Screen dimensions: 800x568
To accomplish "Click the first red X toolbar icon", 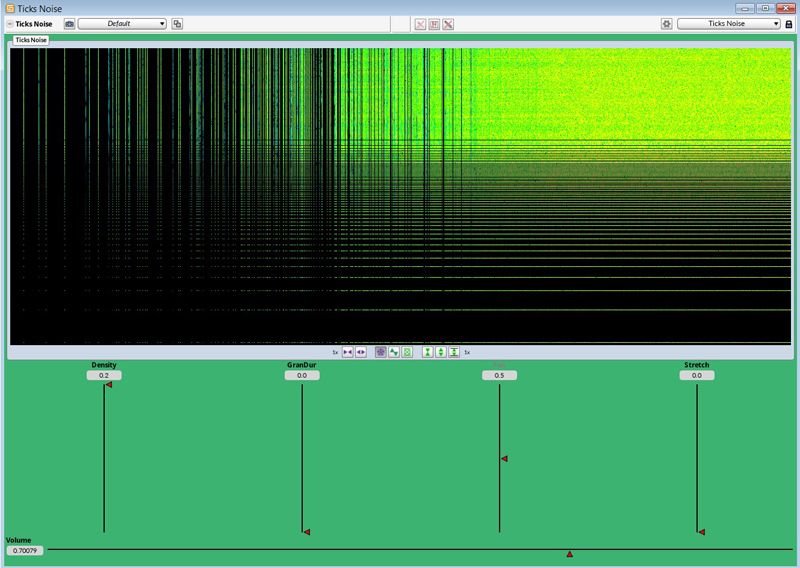I will 420,24.
